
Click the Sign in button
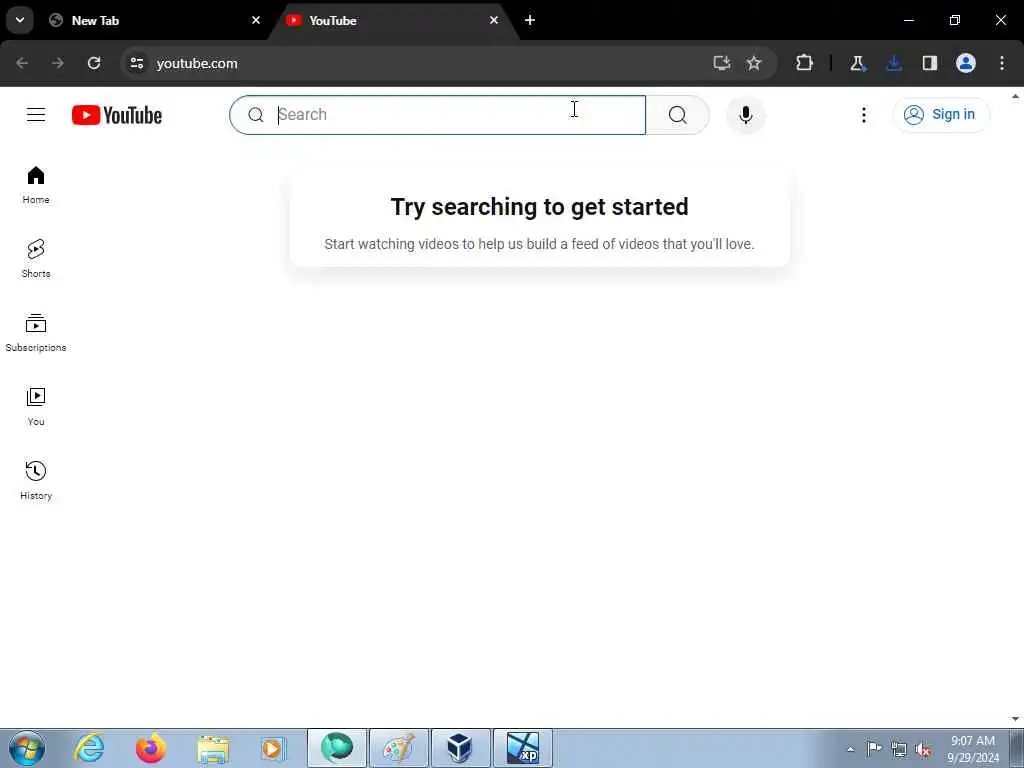[x=940, y=114]
